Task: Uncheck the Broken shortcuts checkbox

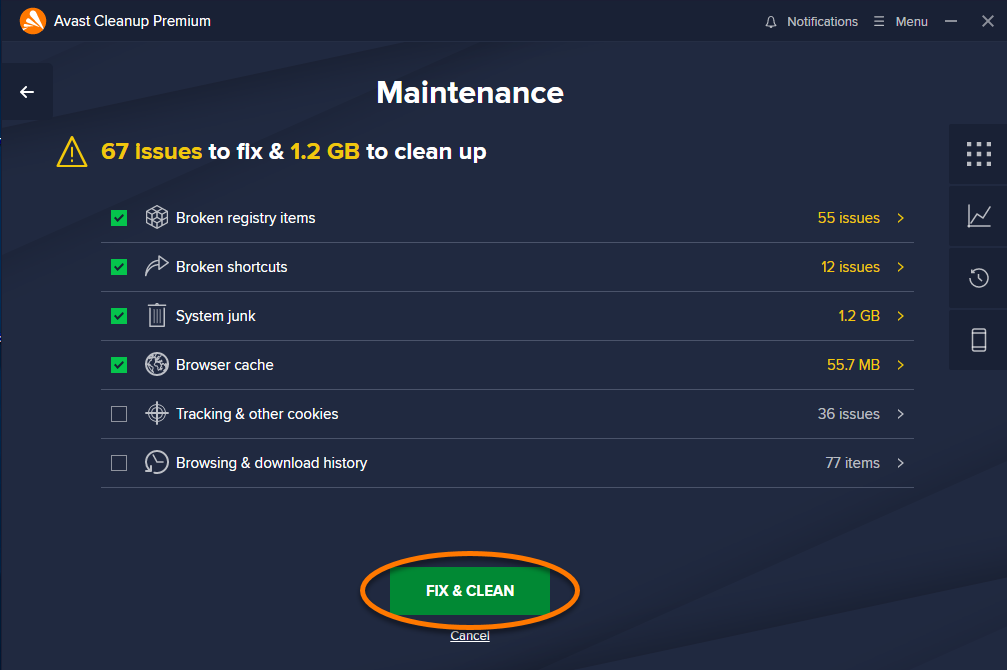Action: coord(119,267)
